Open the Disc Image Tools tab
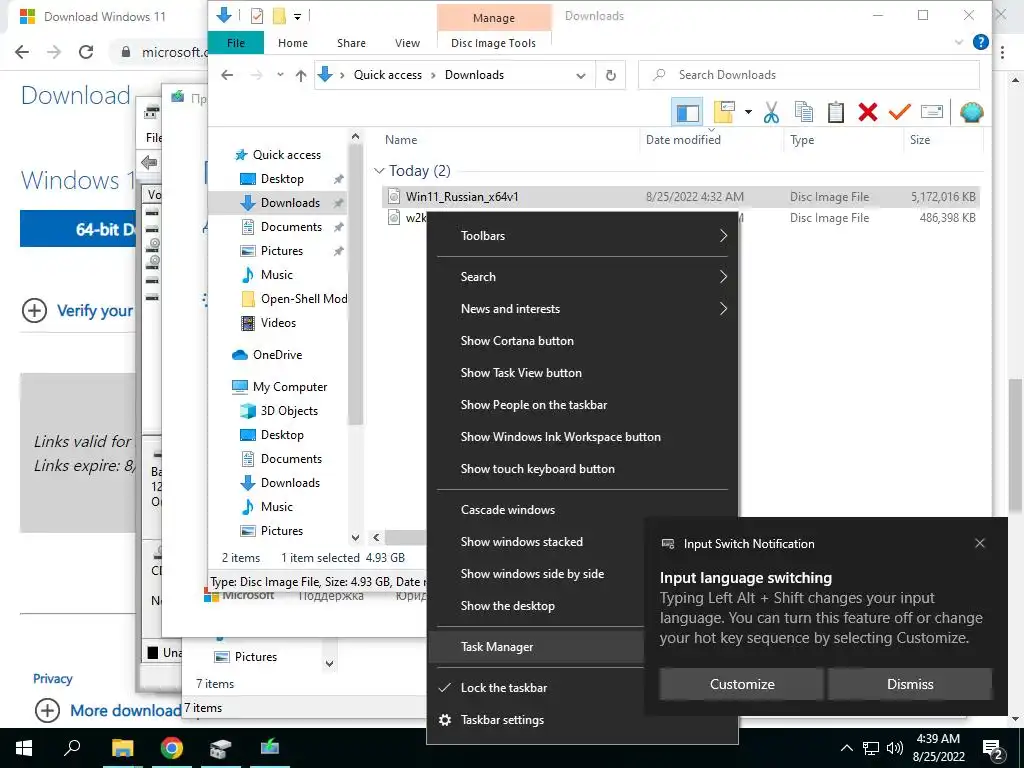The height and width of the screenshot is (768, 1024). point(493,43)
